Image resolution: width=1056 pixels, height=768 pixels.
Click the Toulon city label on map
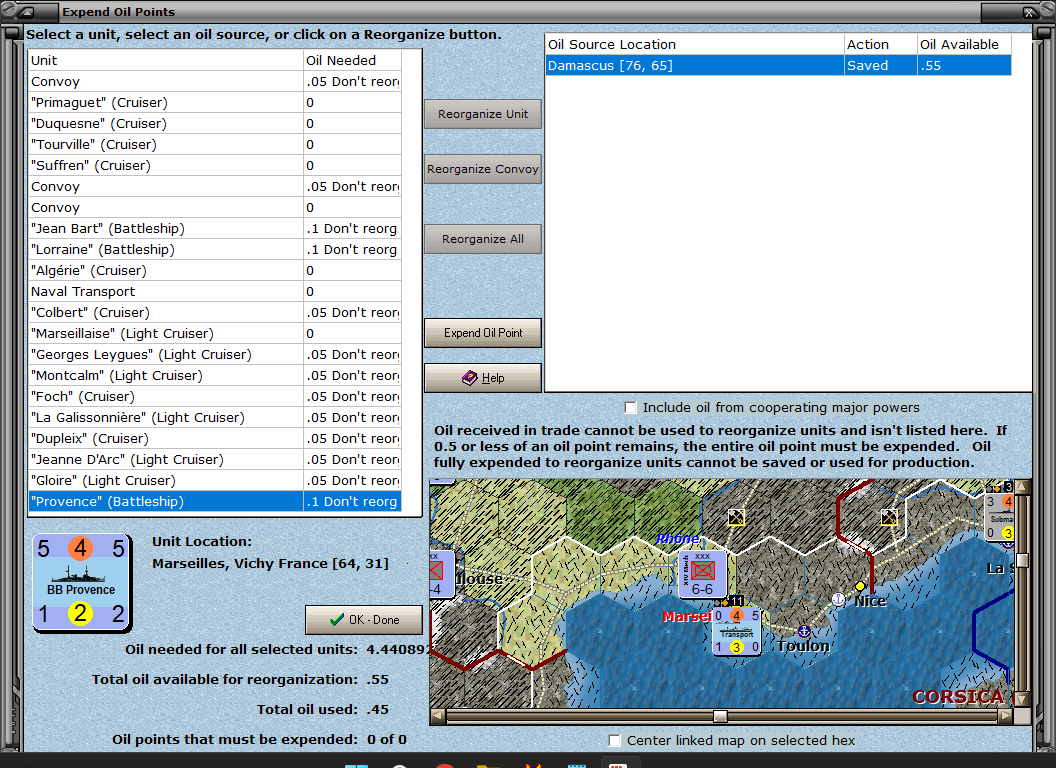coord(803,645)
